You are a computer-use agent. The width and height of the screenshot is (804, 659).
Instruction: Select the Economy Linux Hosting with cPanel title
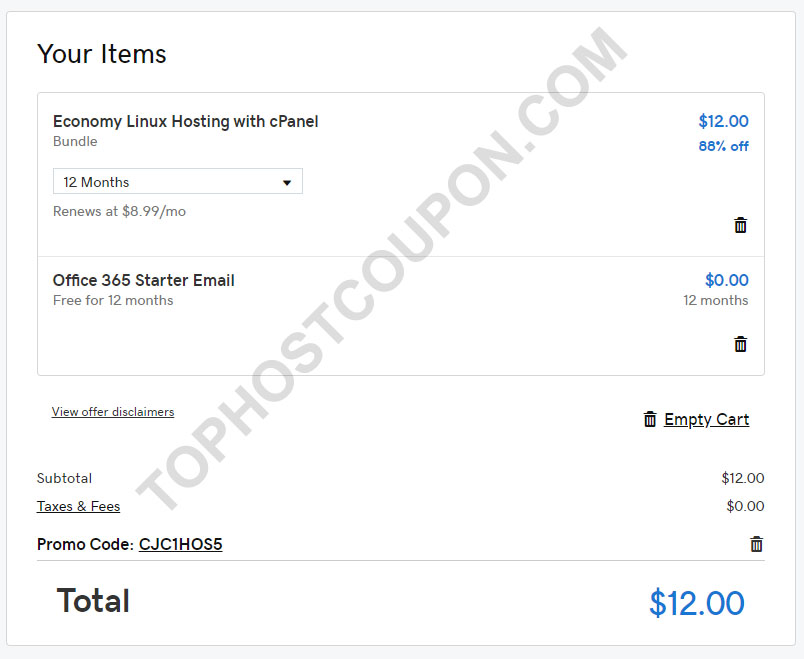click(186, 122)
